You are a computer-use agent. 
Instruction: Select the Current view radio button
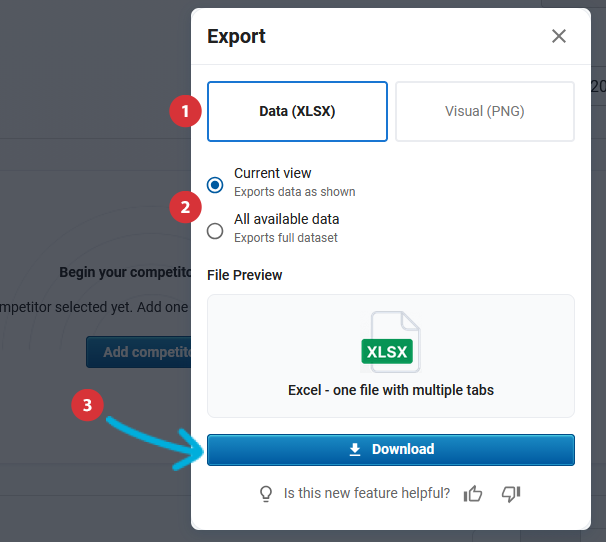click(215, 185)
